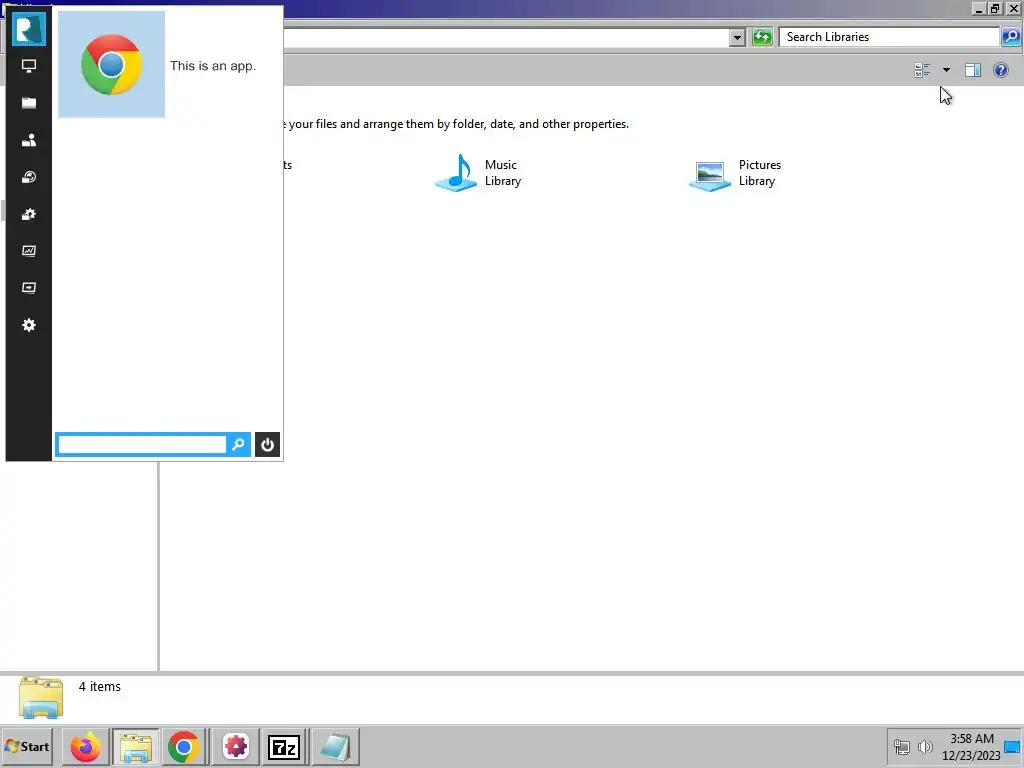Screen dimensions: 1024x768
Task: Click the folder with globe icon in sidebar
Action: [29, 177]
